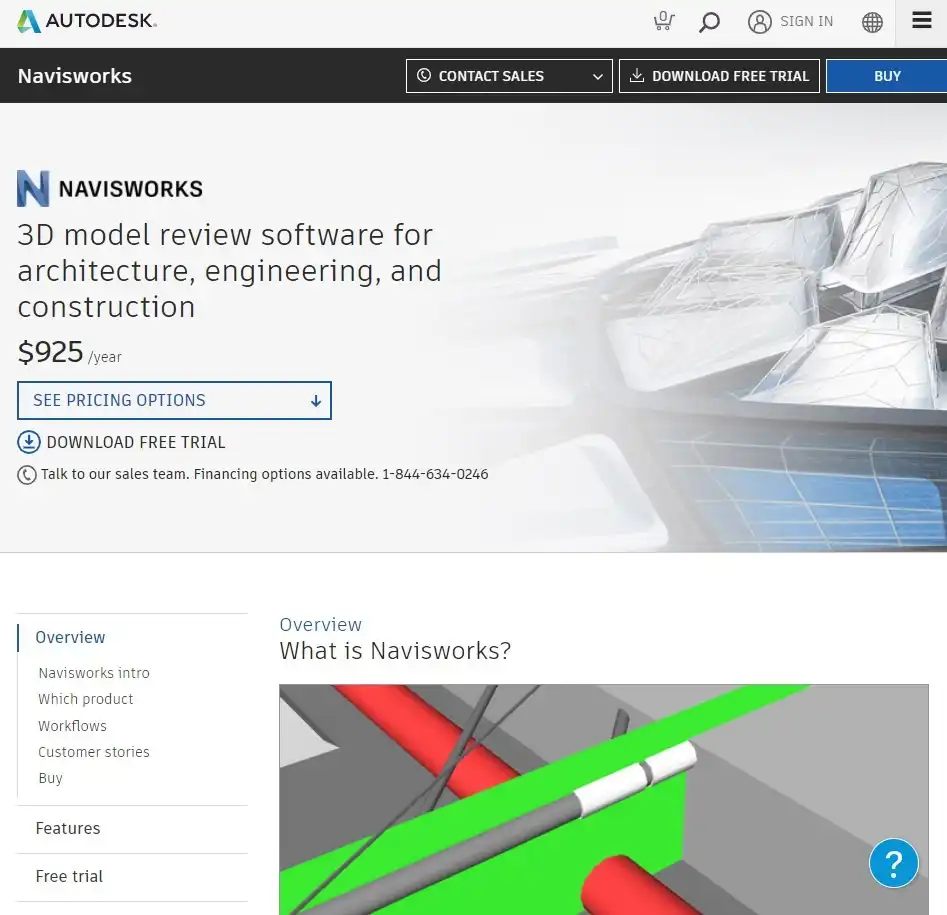
Task: Click DOWNLOAD FREE TRIAL button in header bar
Action: click(x=719, y=76)
